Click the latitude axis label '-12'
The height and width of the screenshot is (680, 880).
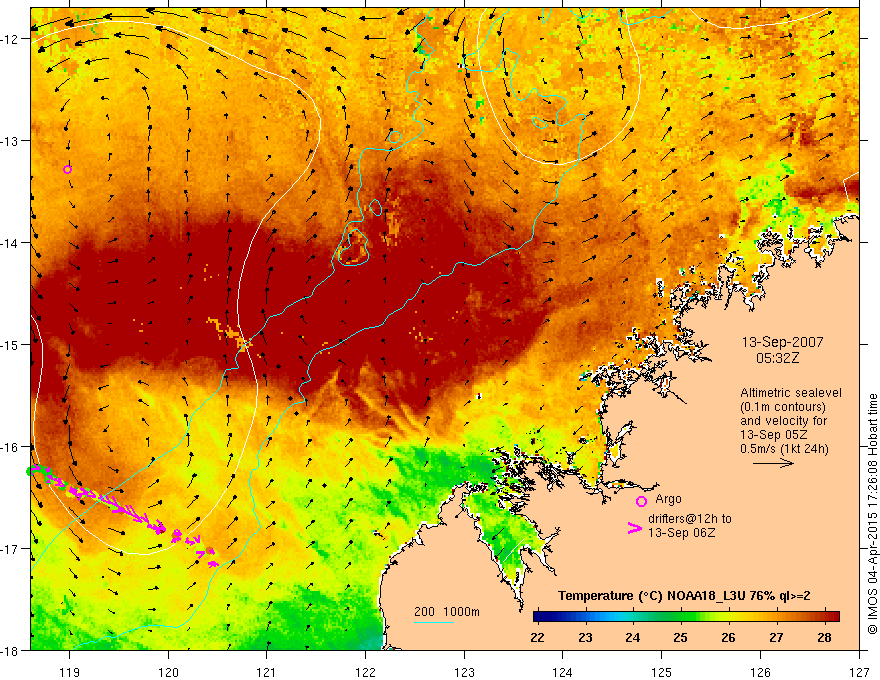pos(10,39)
